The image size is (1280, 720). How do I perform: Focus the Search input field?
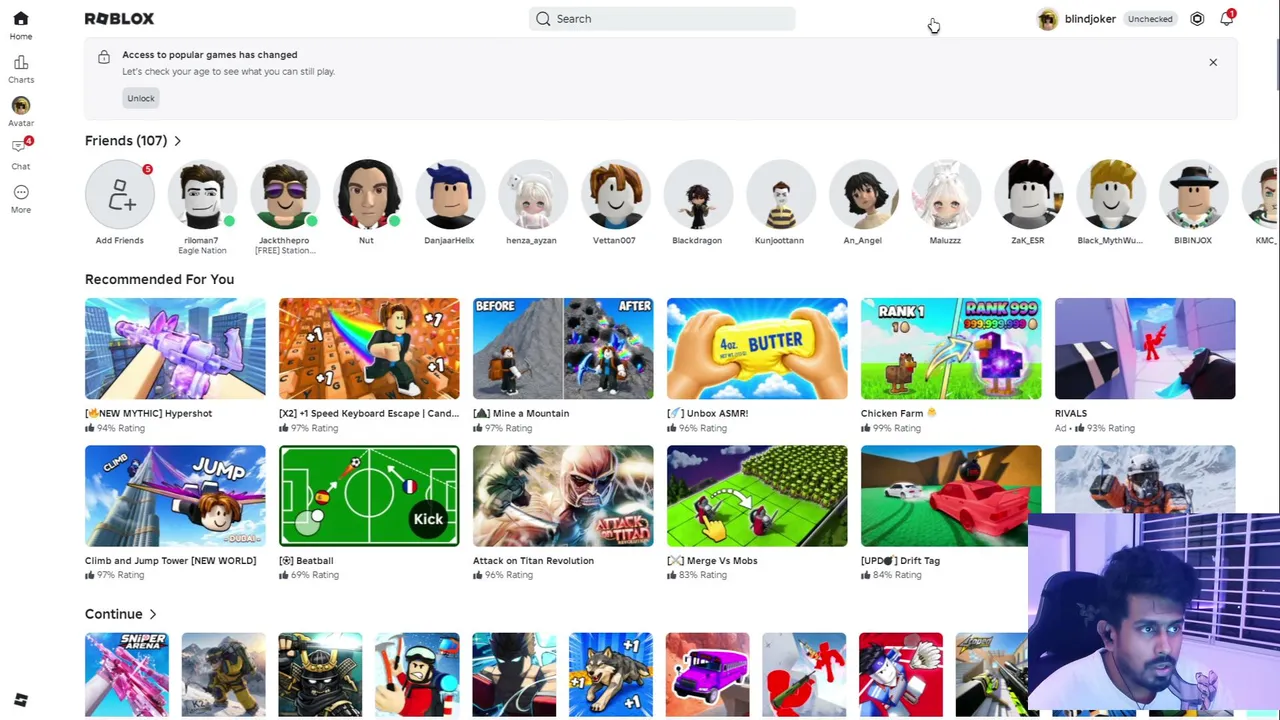point(662,18)
